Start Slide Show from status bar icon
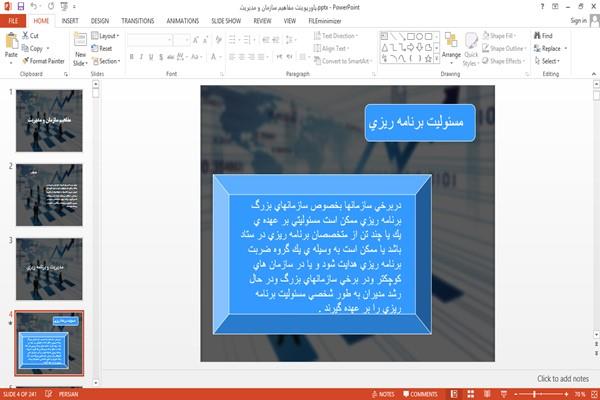600x400 pixels. click(504, 394)
